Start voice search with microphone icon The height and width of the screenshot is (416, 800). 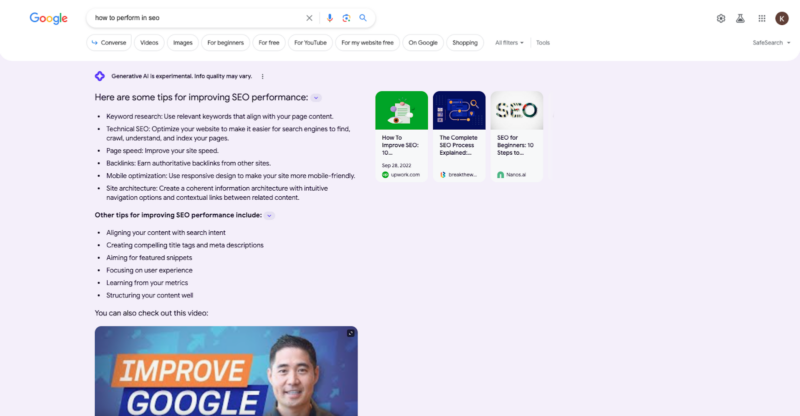click(330, 18)
